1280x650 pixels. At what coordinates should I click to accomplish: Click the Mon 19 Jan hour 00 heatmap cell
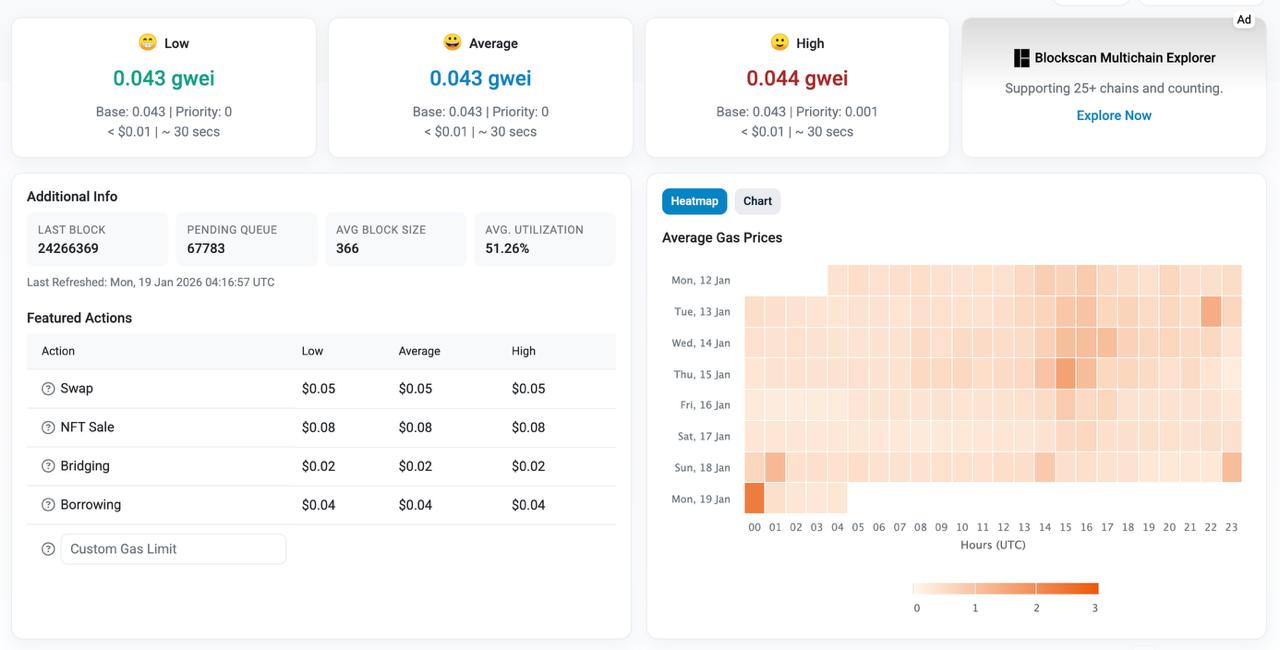click(754, 498)
